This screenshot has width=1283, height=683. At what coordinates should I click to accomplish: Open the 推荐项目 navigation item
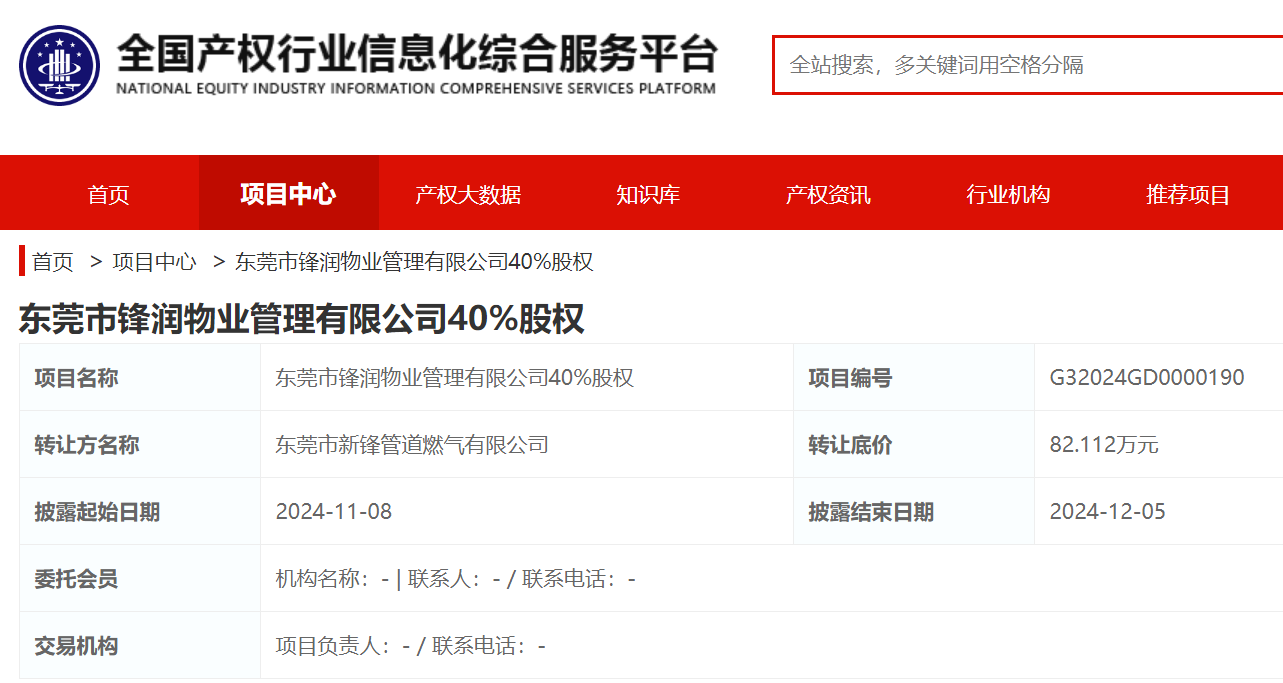click(1188, 194)
